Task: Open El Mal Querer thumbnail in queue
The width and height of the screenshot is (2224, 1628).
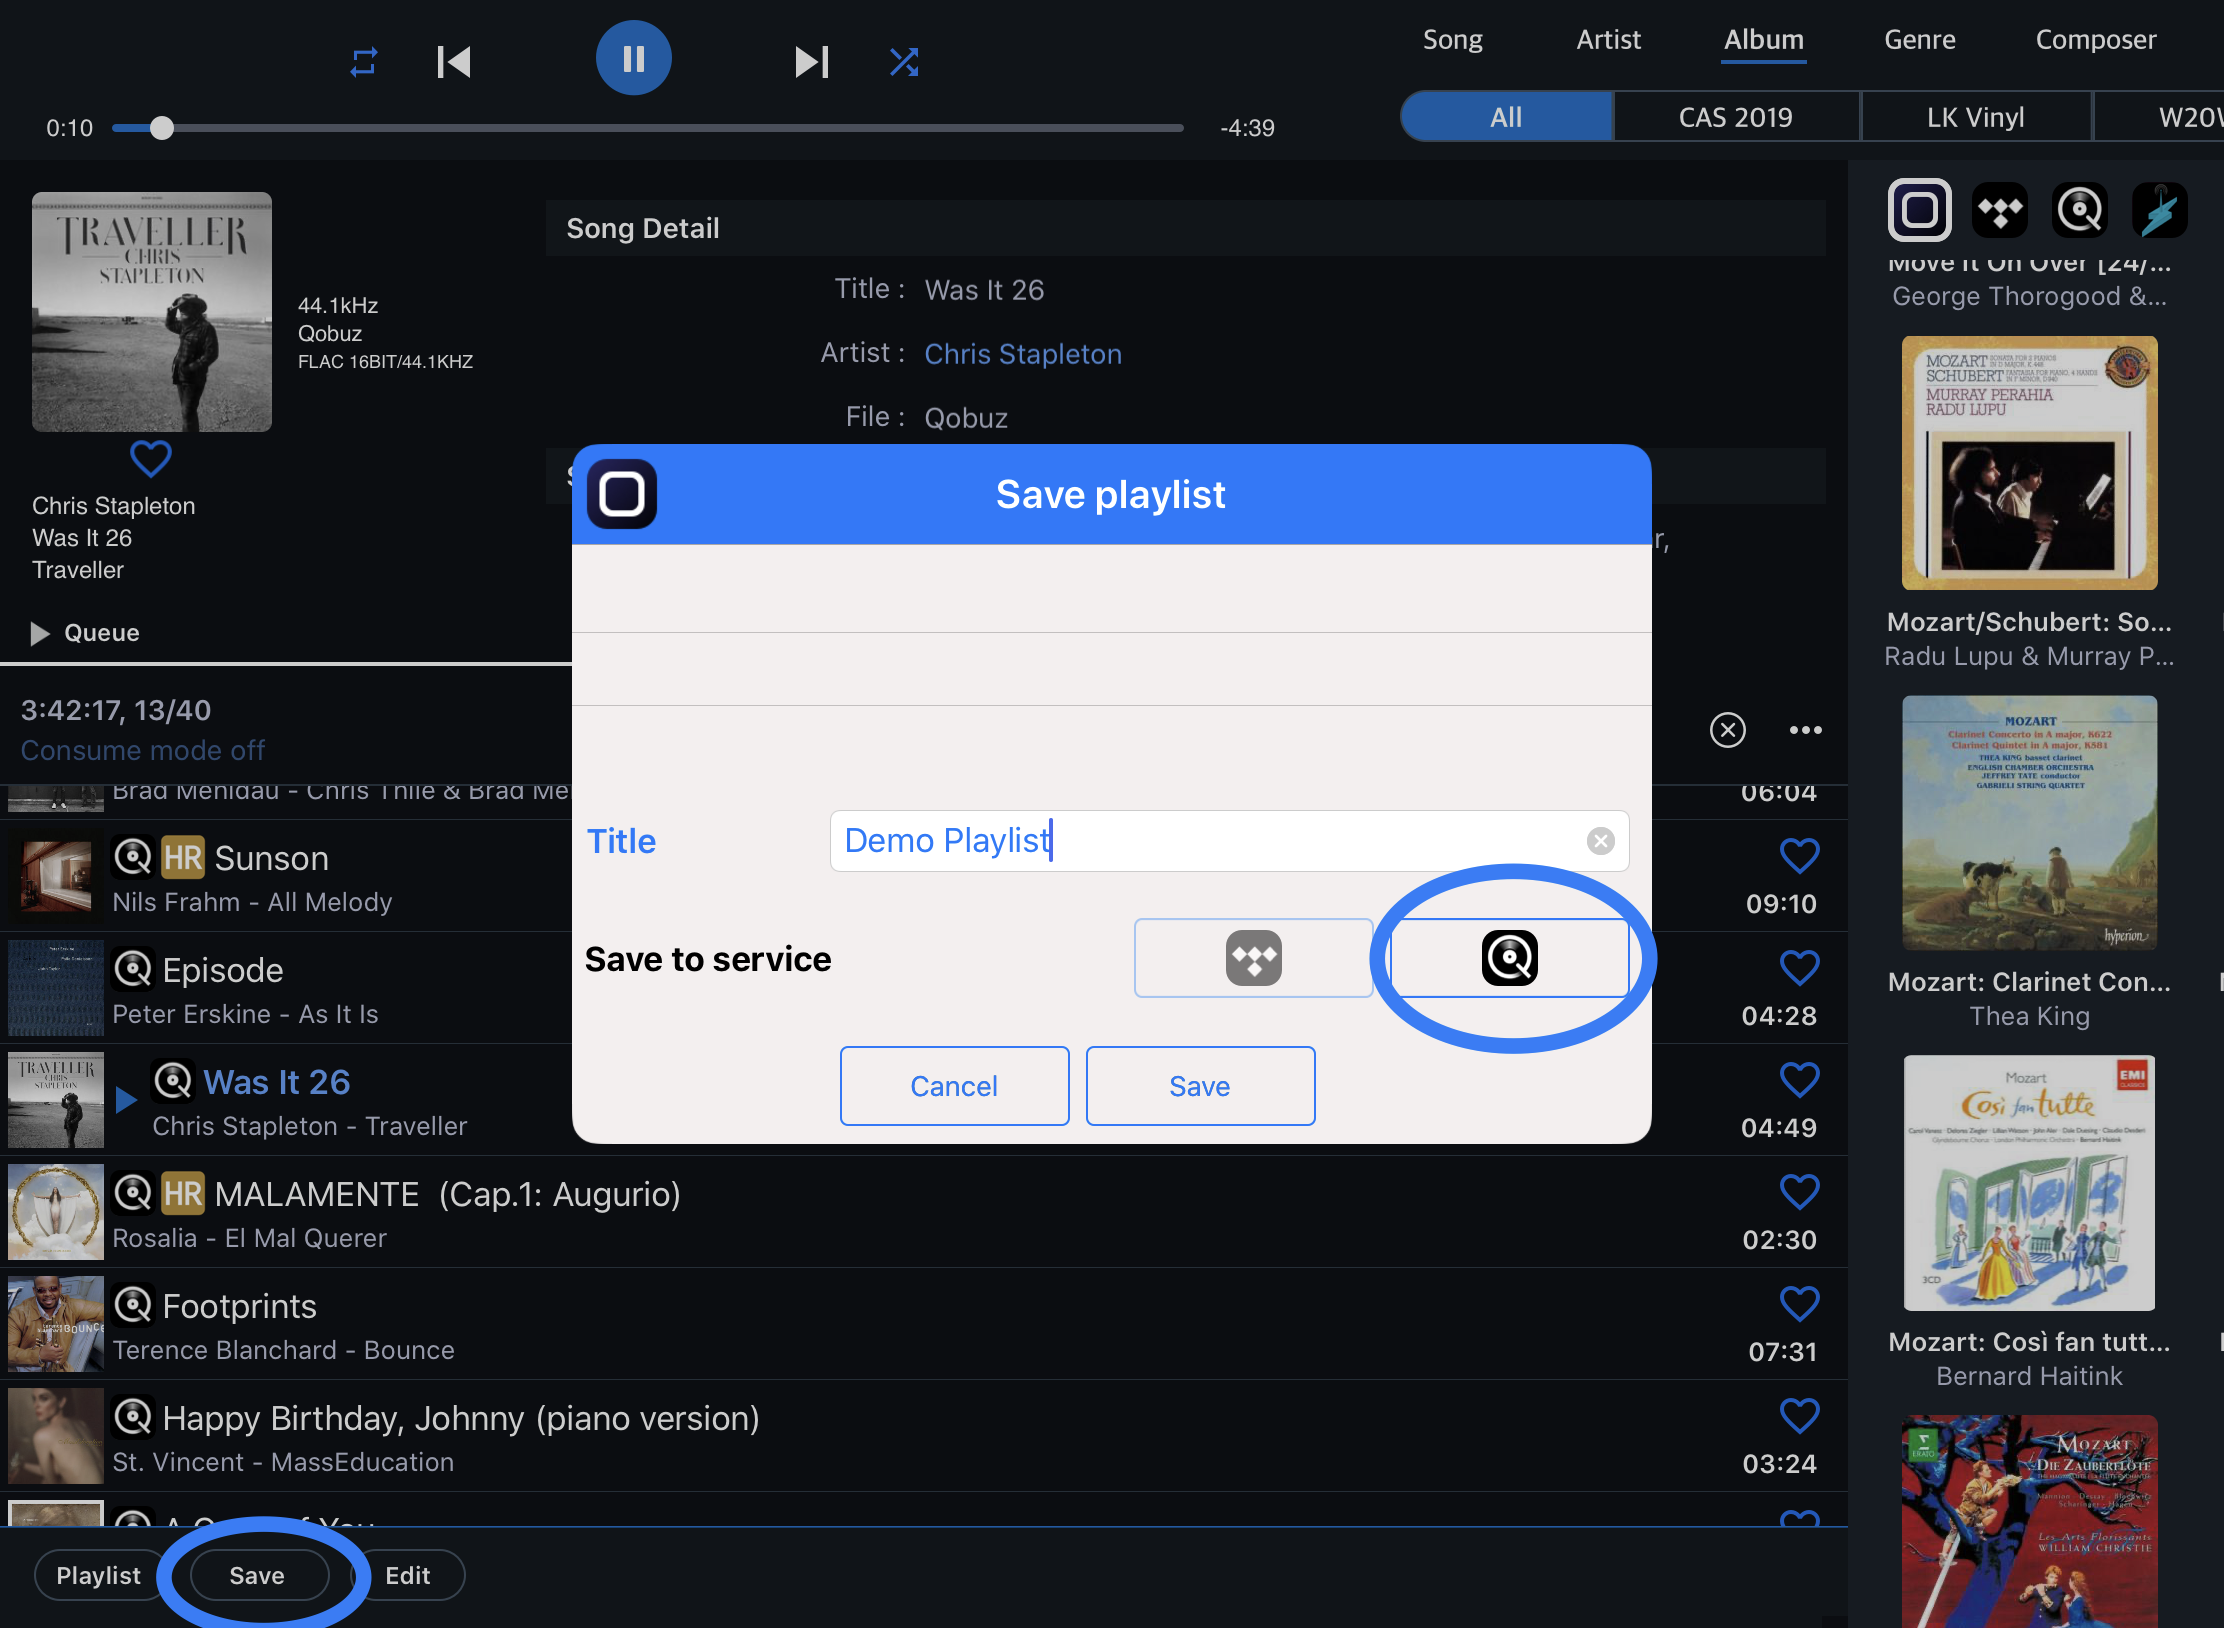Action: (x=56, y=1212)
